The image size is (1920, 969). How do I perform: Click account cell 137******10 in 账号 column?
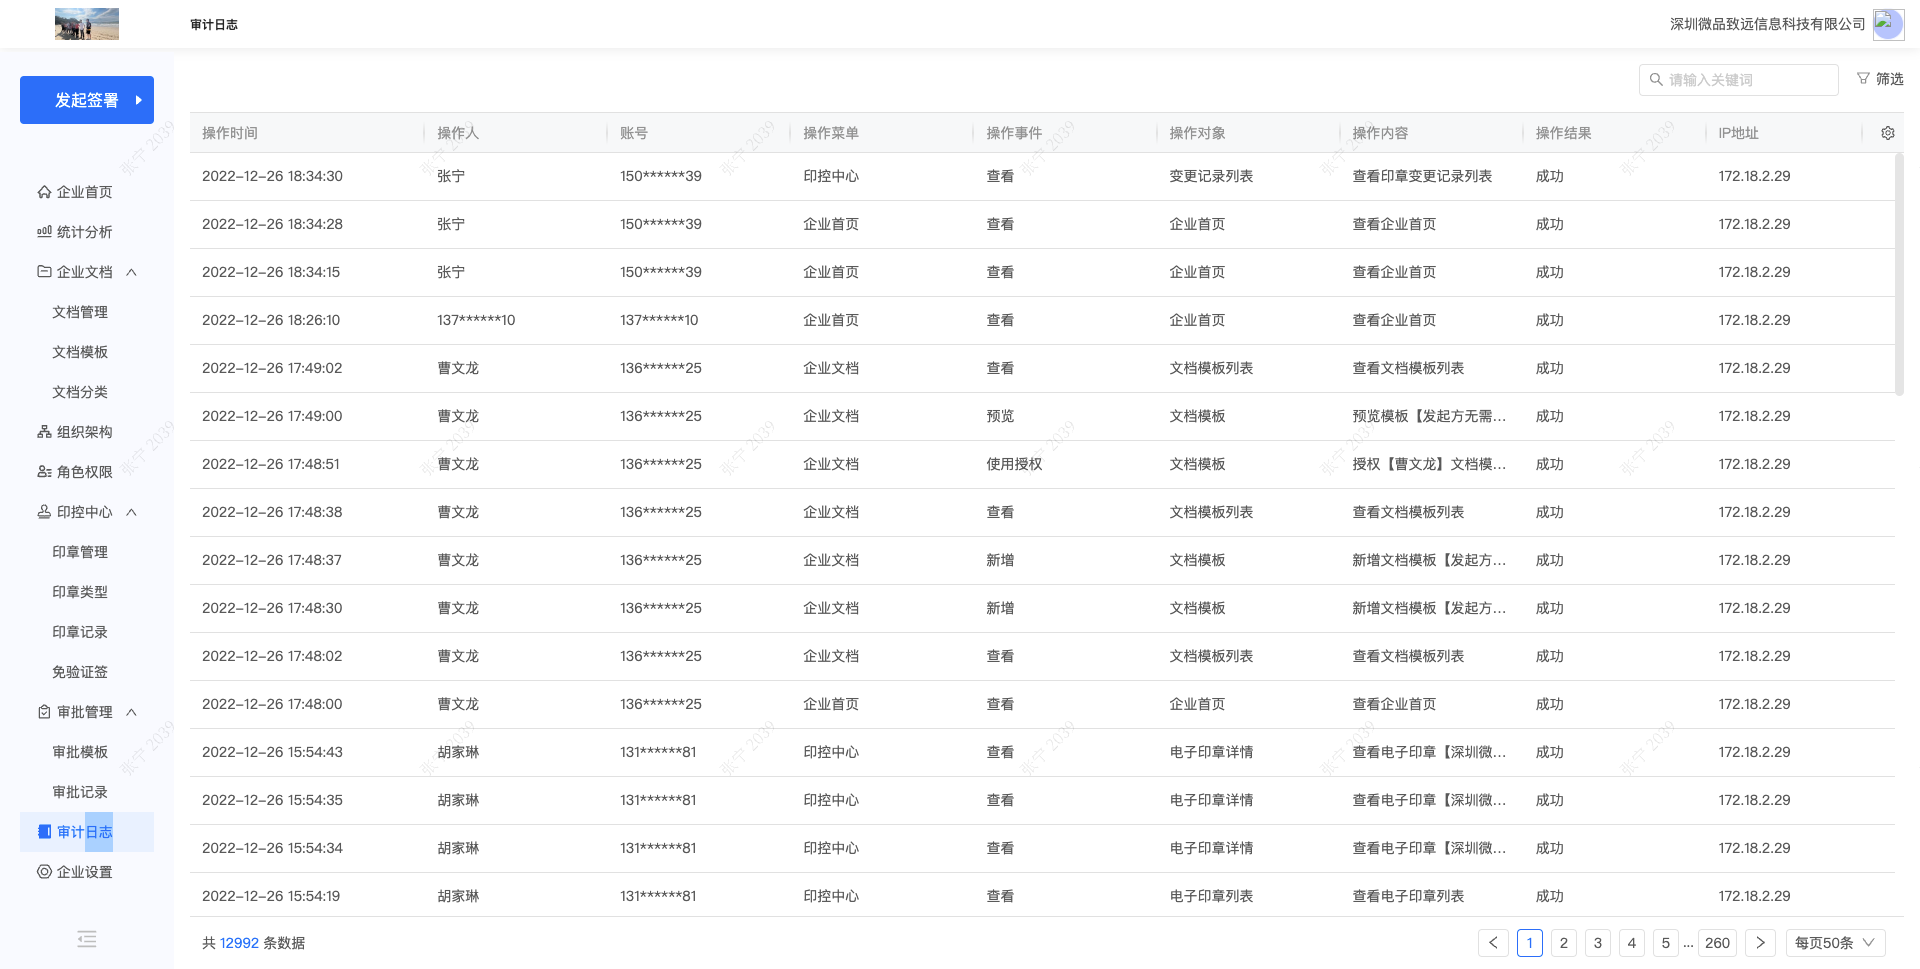(x=659, y=320)
